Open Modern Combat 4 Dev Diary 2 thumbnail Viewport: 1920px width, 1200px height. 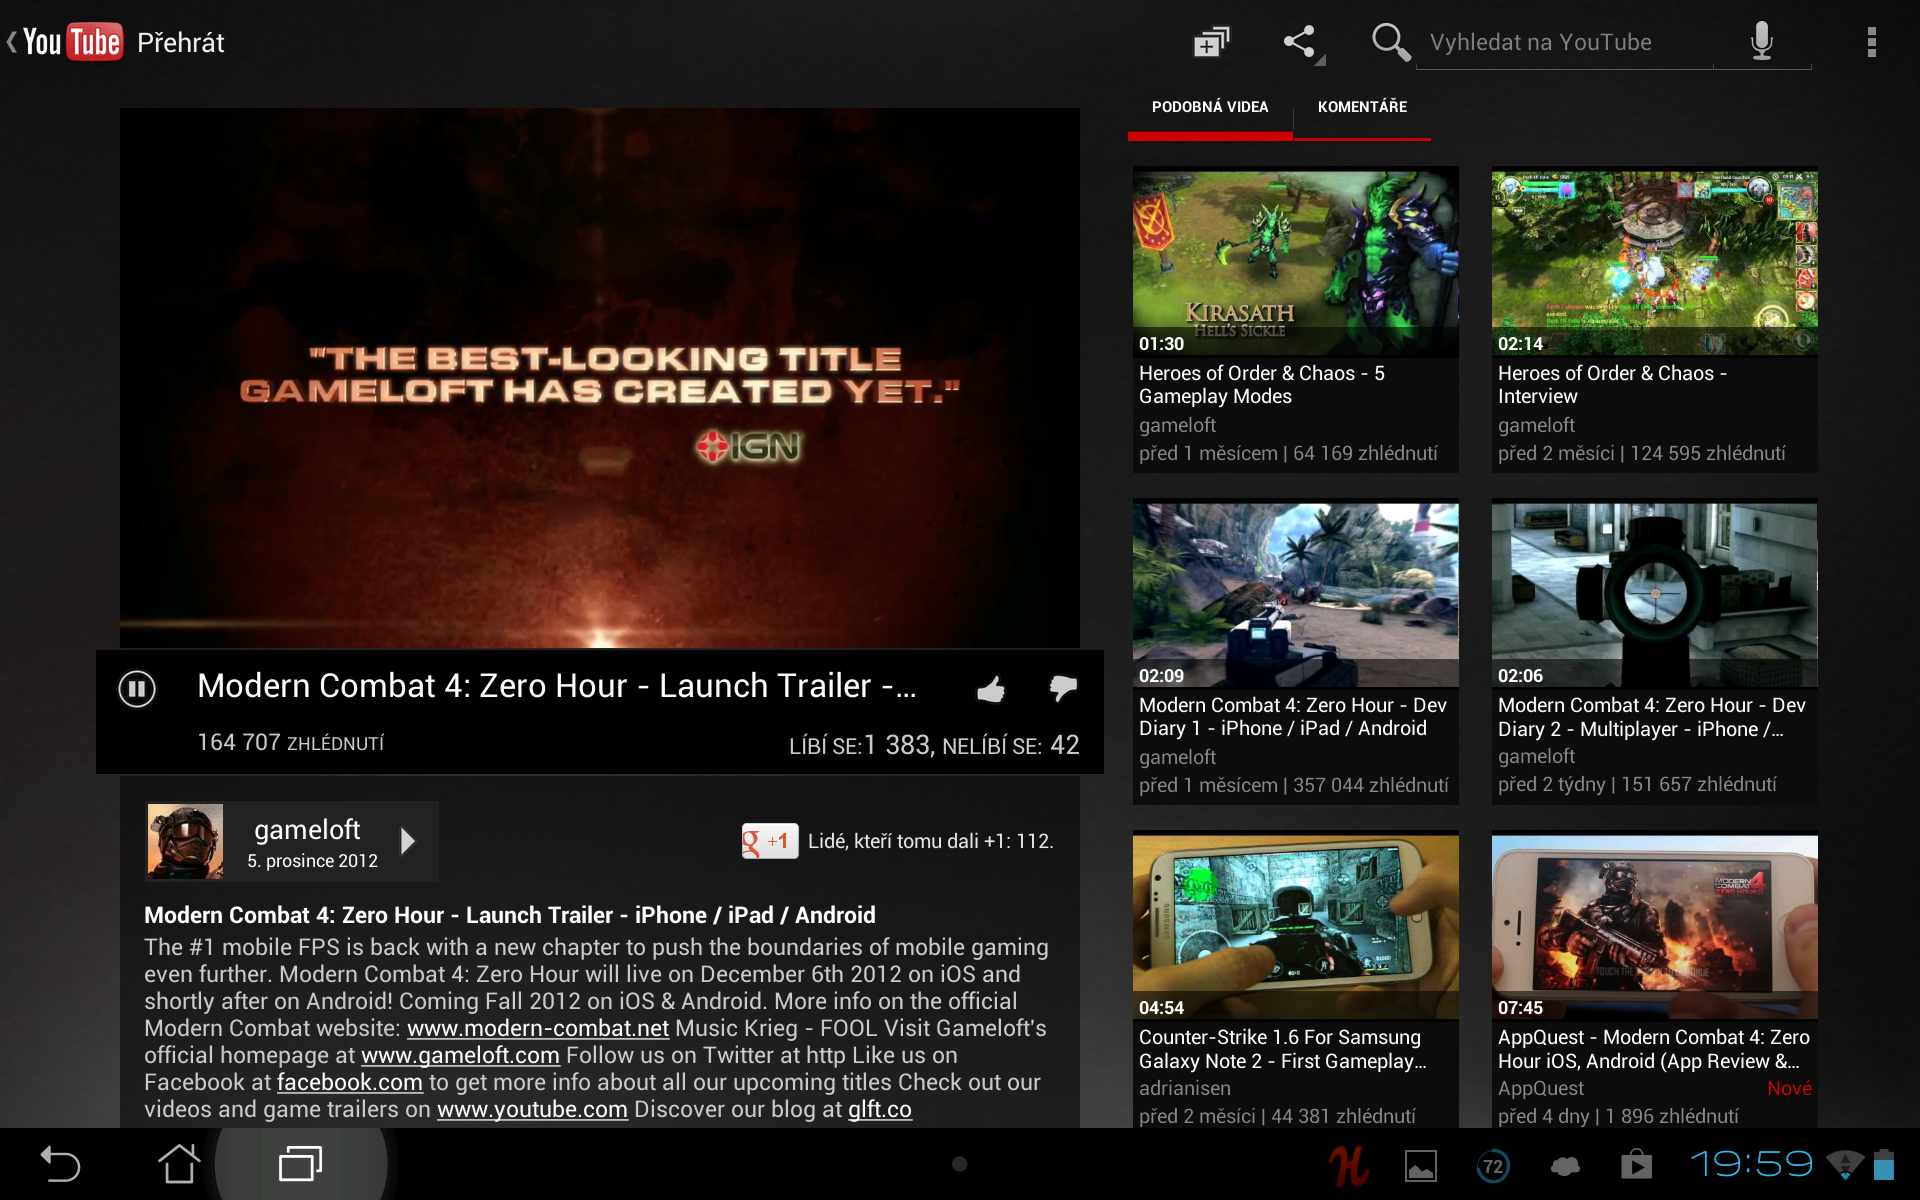click(1654, 594)
